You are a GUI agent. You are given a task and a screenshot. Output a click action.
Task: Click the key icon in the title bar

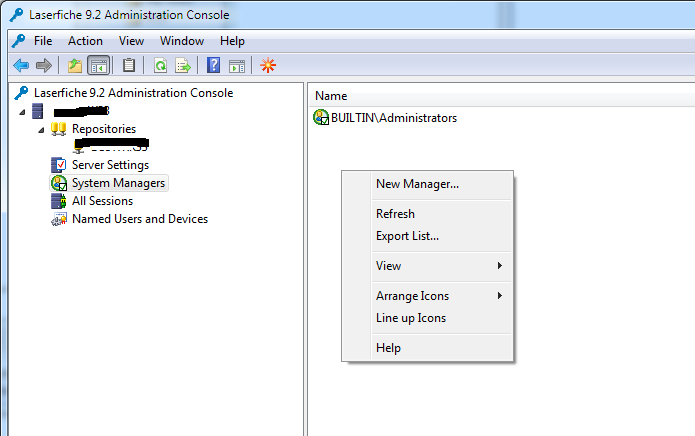tap(16, 15)
